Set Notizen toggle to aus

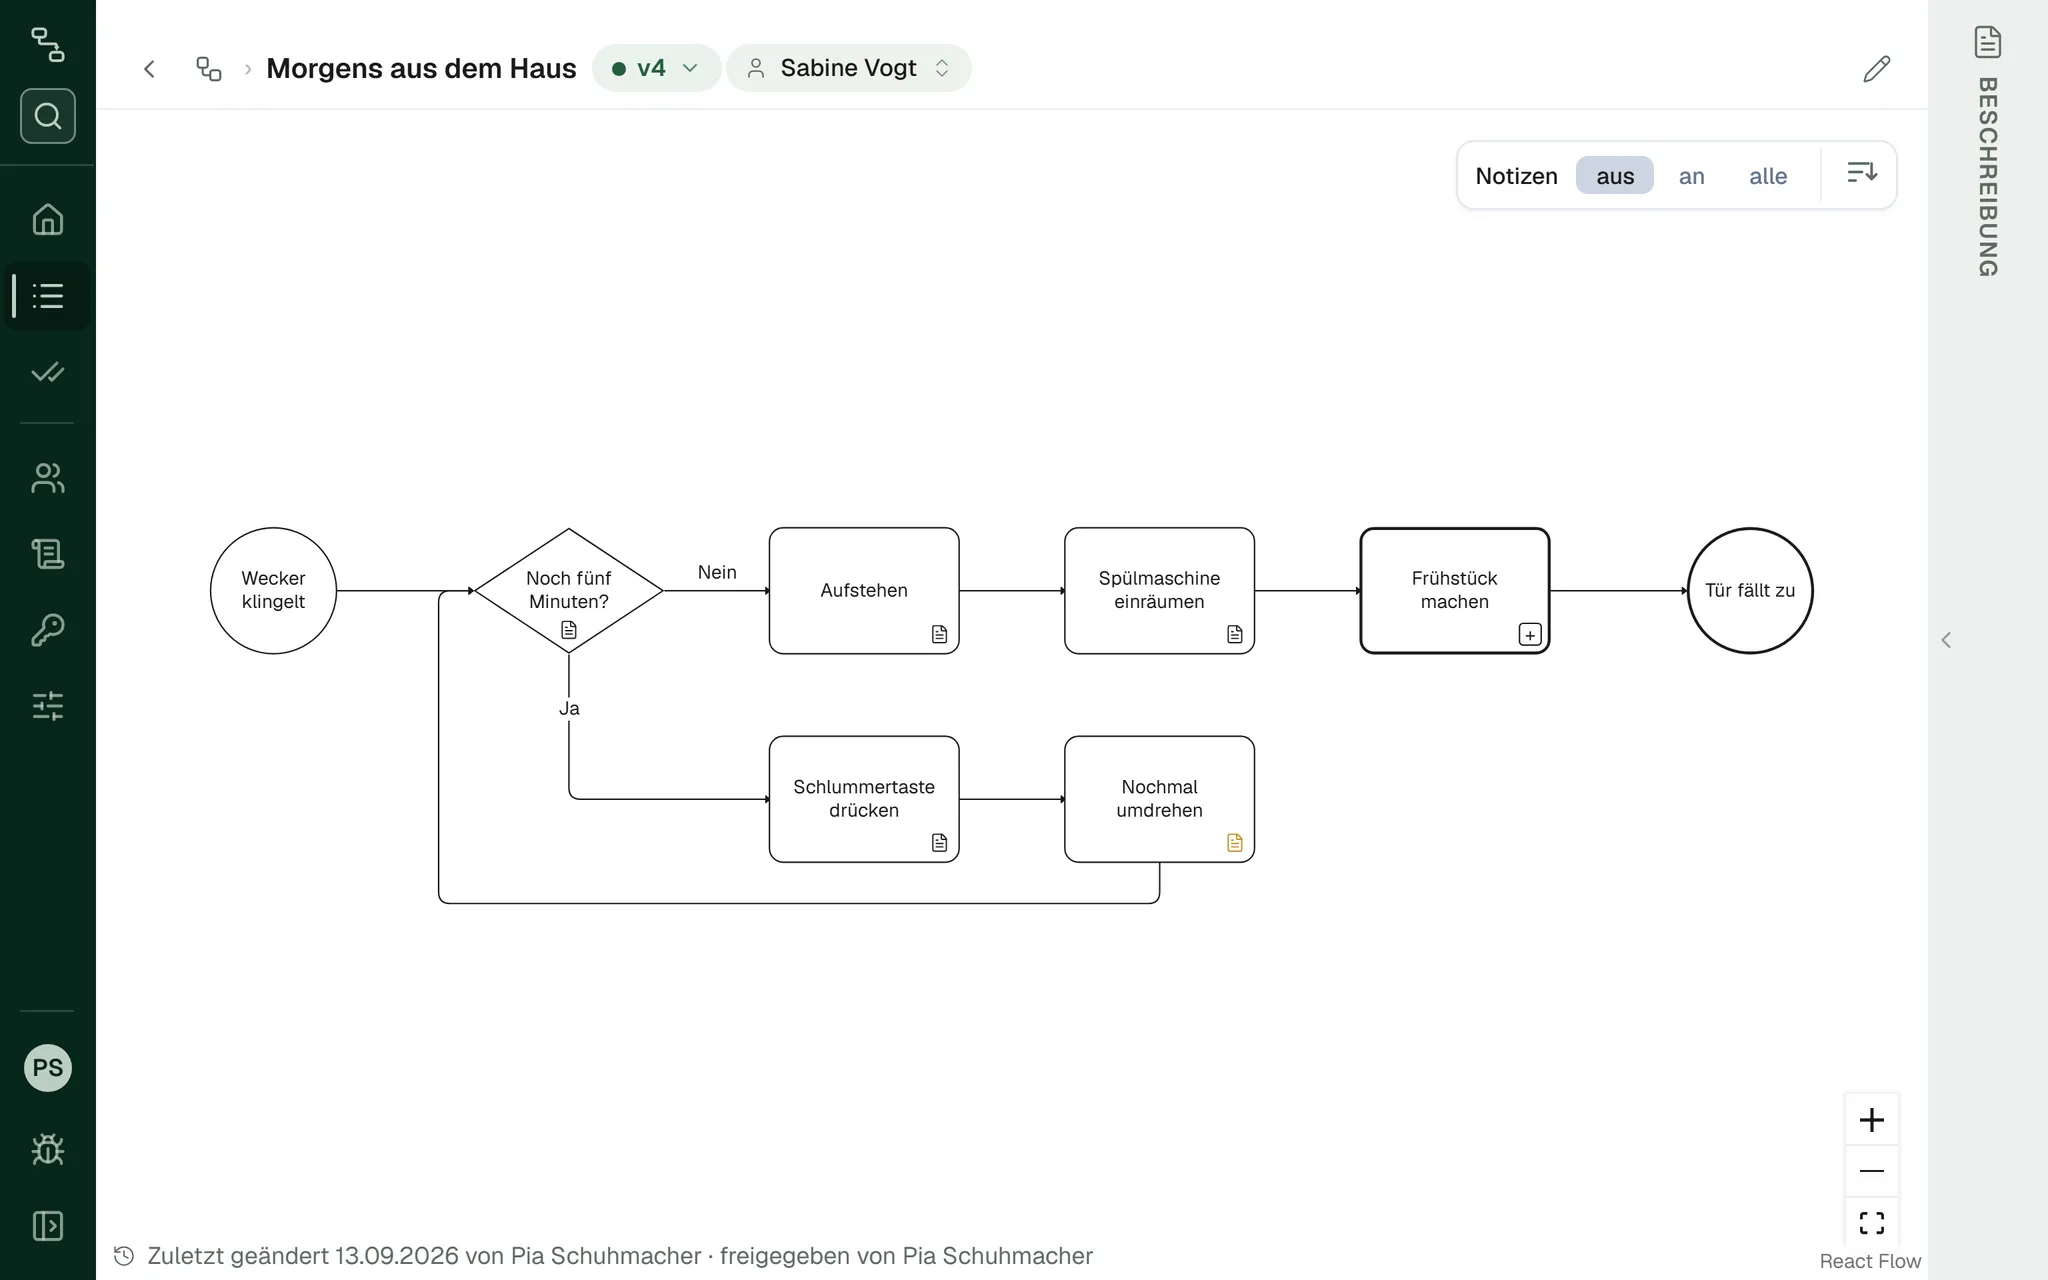(1615, 176)
